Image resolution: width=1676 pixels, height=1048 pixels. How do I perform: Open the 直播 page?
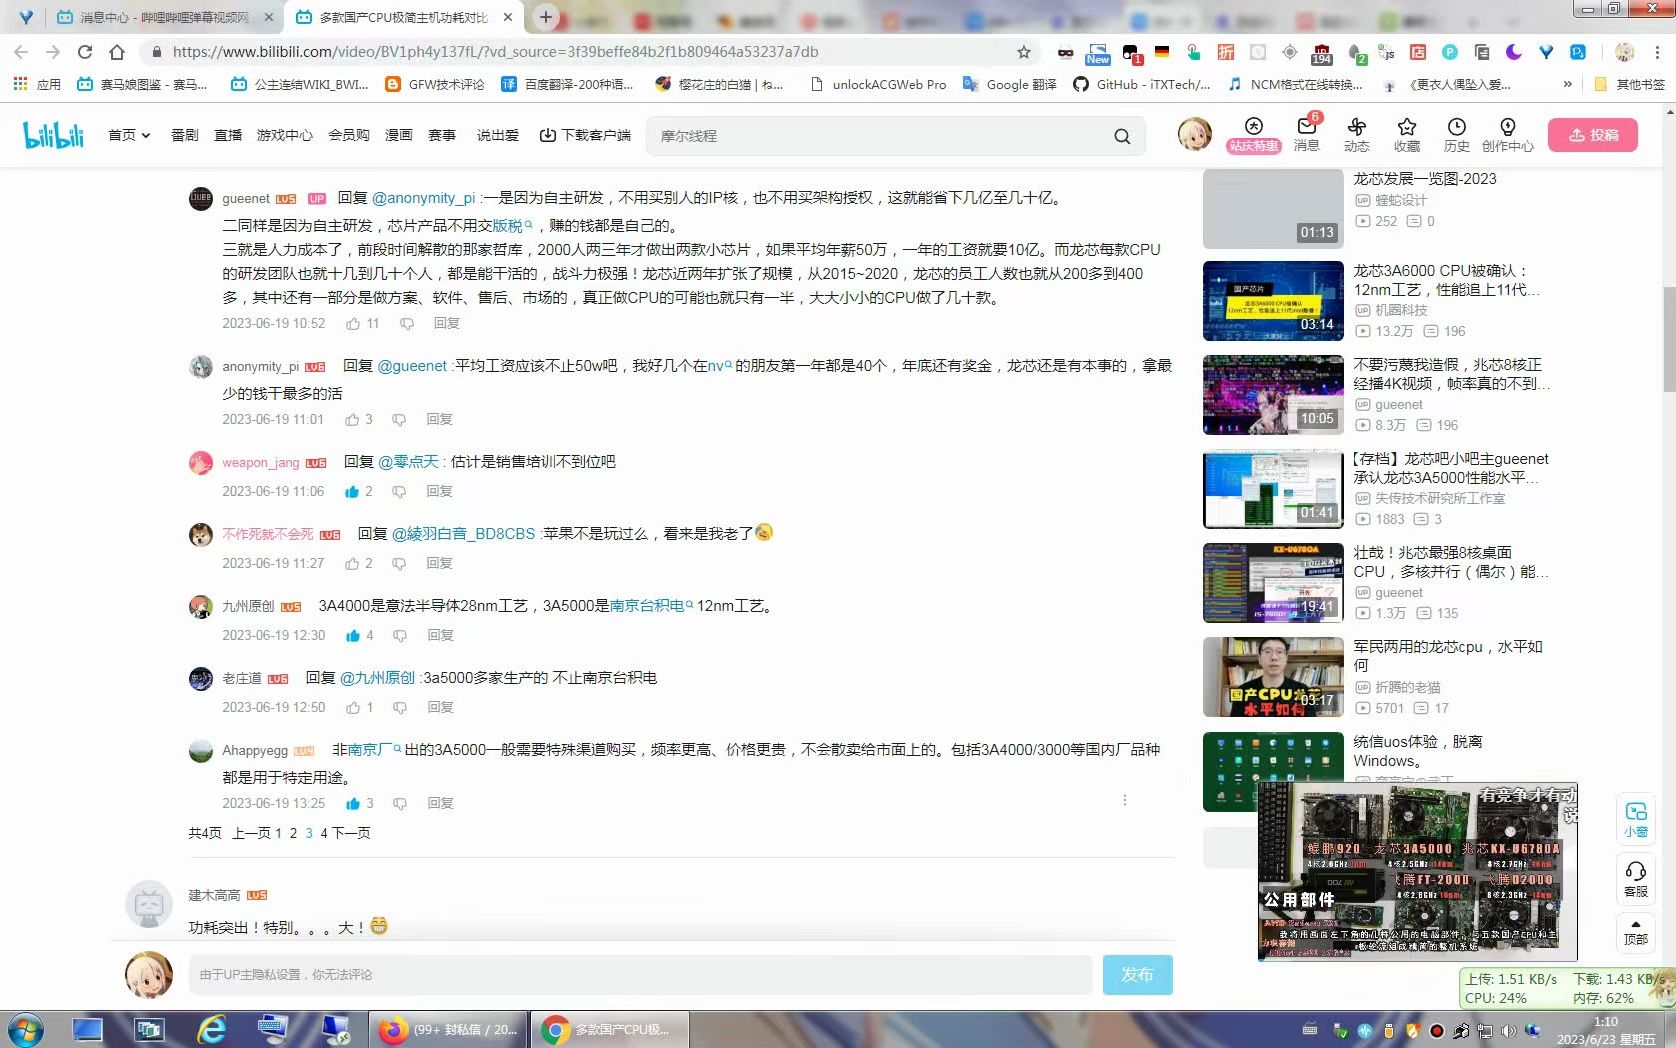point(228,135)
